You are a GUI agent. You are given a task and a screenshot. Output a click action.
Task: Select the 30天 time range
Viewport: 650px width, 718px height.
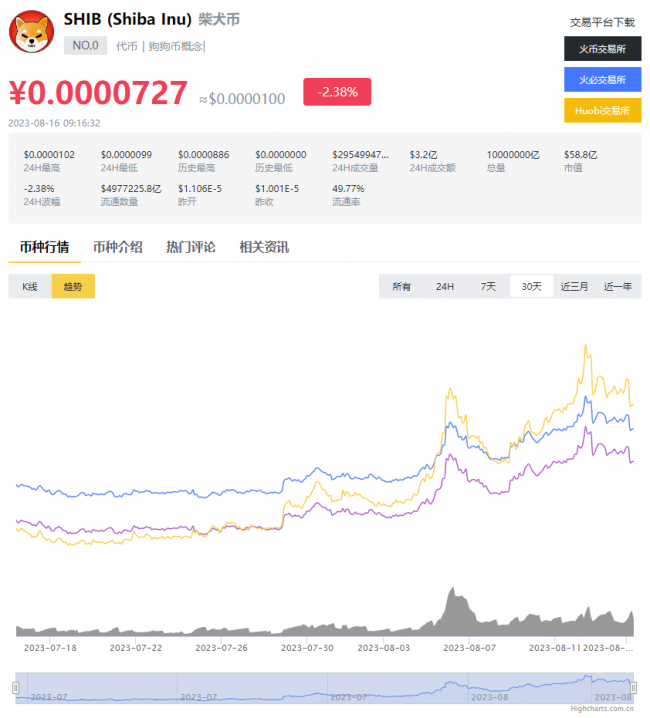[x=531, y=287]
